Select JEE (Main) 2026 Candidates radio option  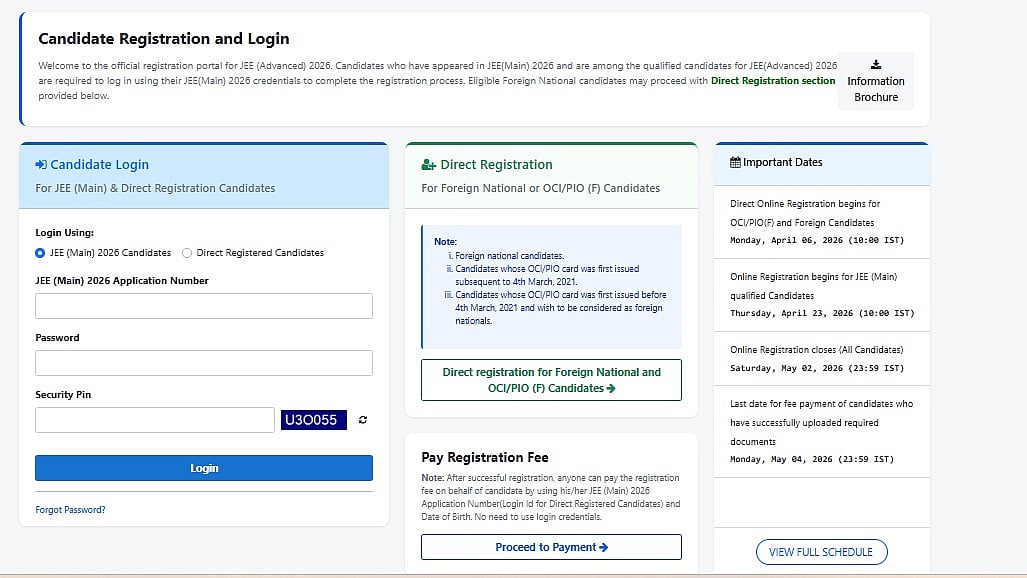click(x=41, y=253)
